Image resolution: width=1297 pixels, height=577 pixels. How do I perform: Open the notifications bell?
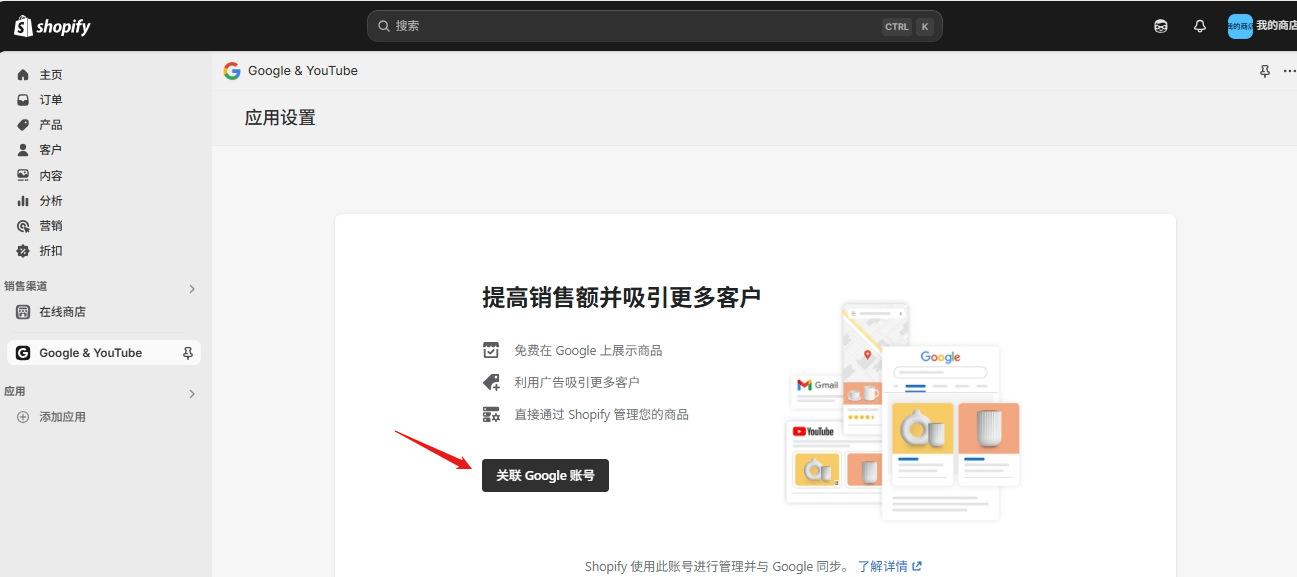click(x=1200, y=27)
